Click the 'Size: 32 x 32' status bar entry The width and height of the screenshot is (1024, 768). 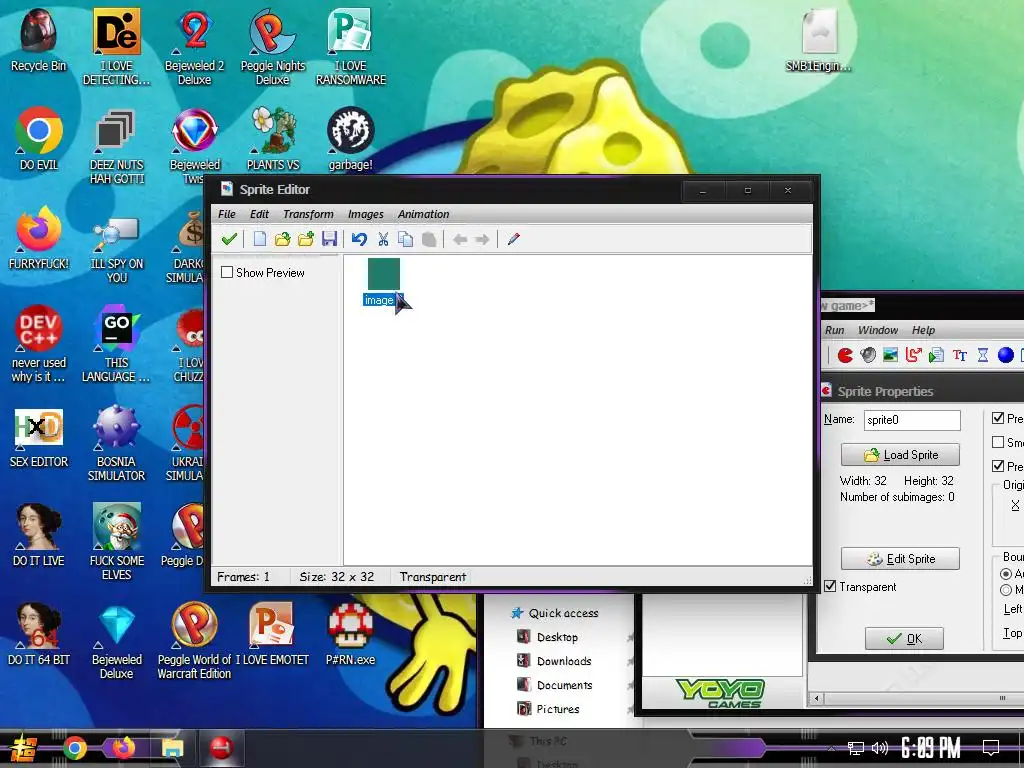(x=336, y=577)
